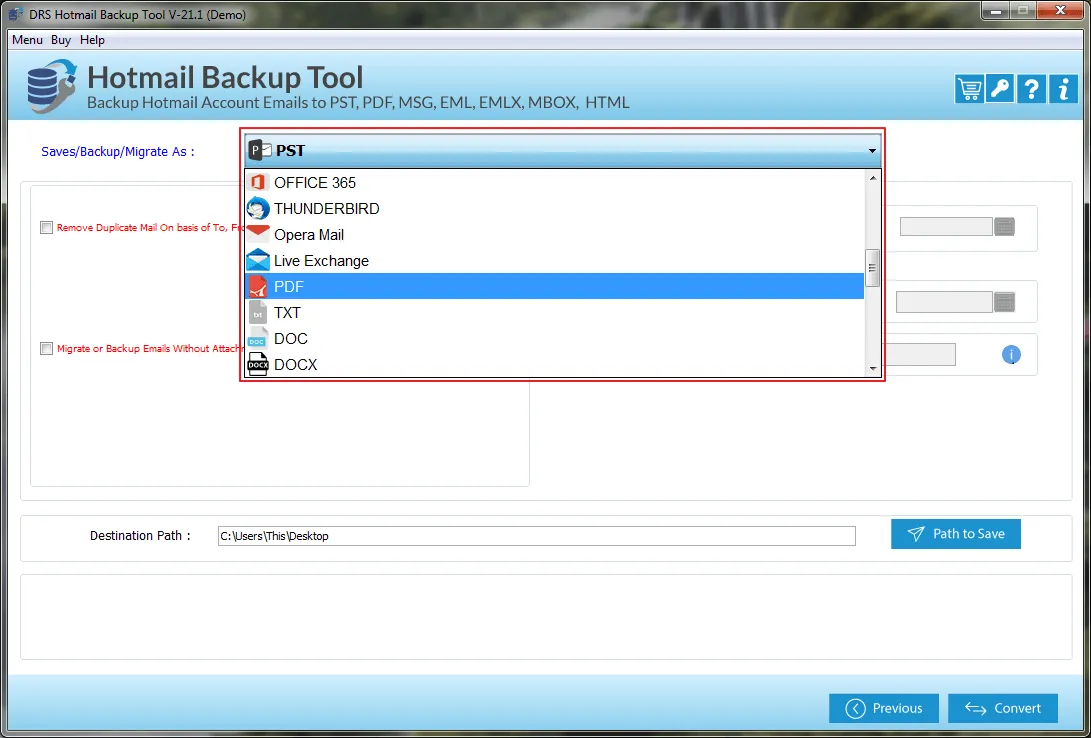Click the format list scroll-down arrow
Viewport: 1091px width, 738px height.
point(873,369)
